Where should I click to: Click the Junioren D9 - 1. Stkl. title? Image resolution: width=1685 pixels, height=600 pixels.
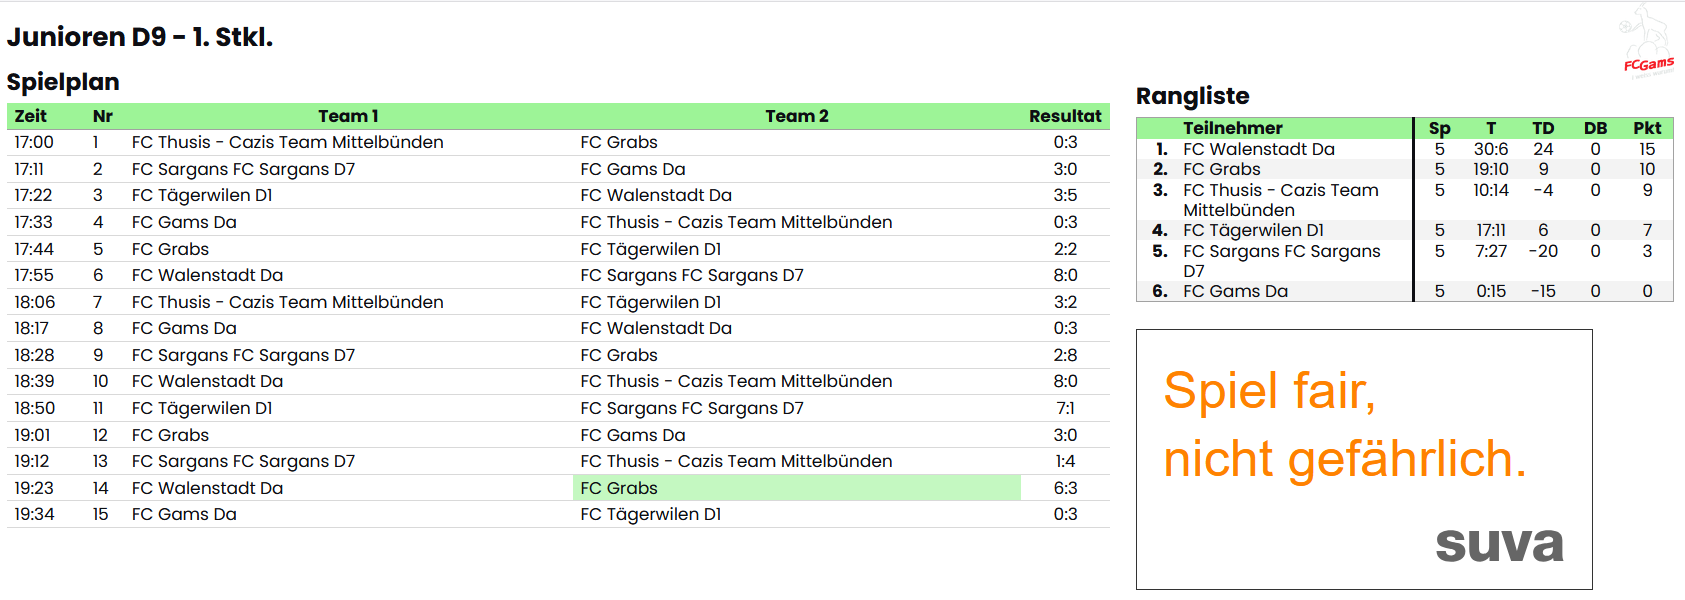(x=140, y=37)
